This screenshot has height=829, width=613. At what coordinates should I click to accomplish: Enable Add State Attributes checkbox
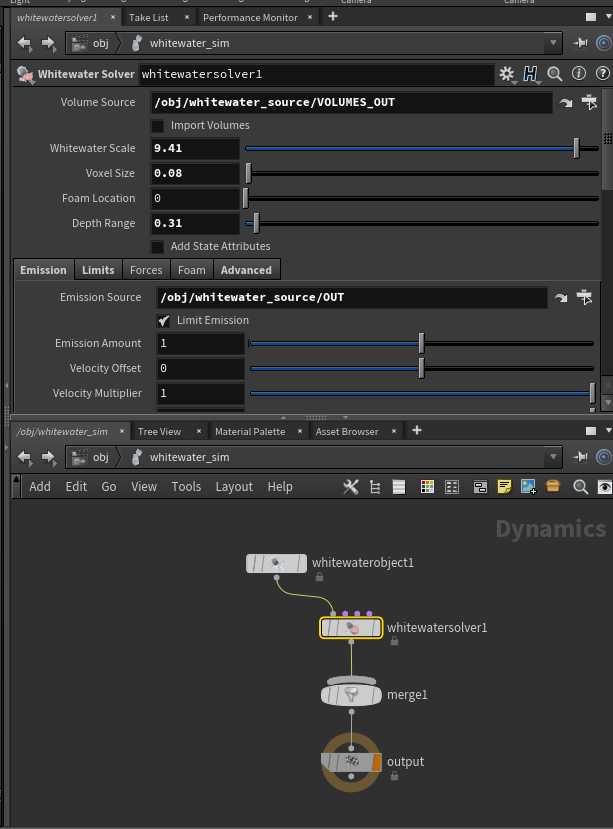click(158, 247)
